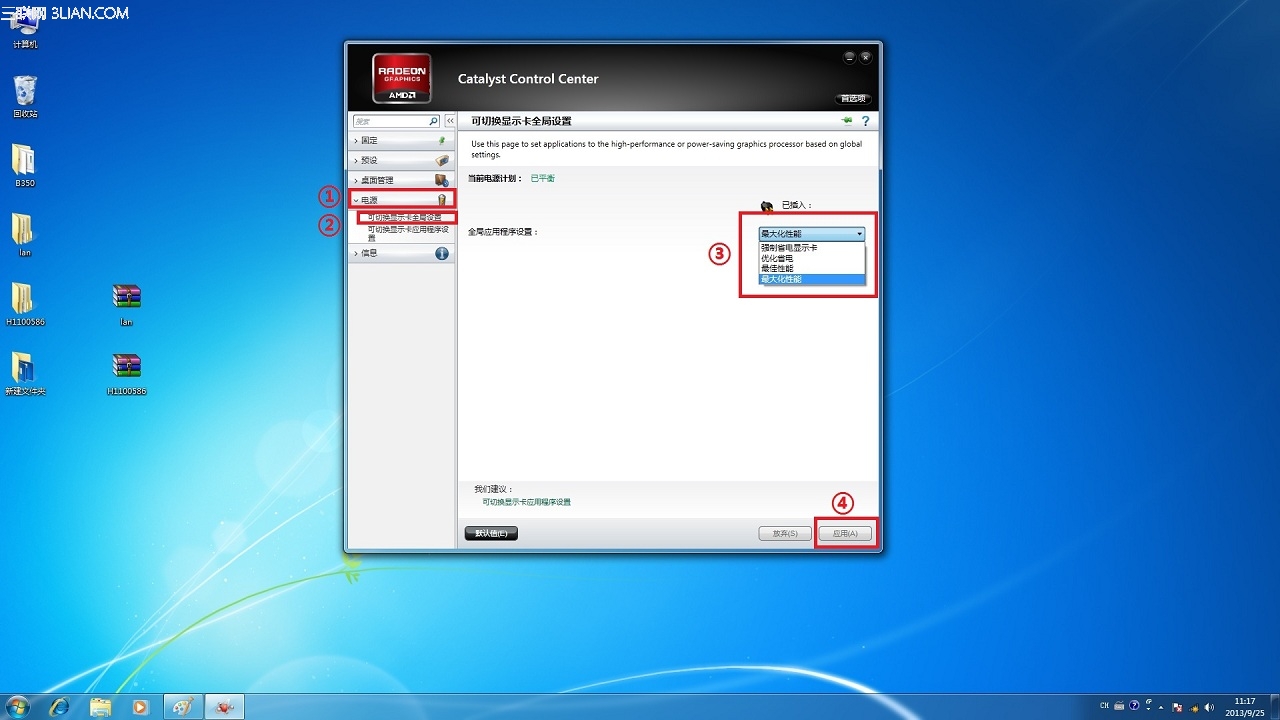Open the global settings performance dropdown
This screenshot has width=1280, height=720.
click(812, 233)
